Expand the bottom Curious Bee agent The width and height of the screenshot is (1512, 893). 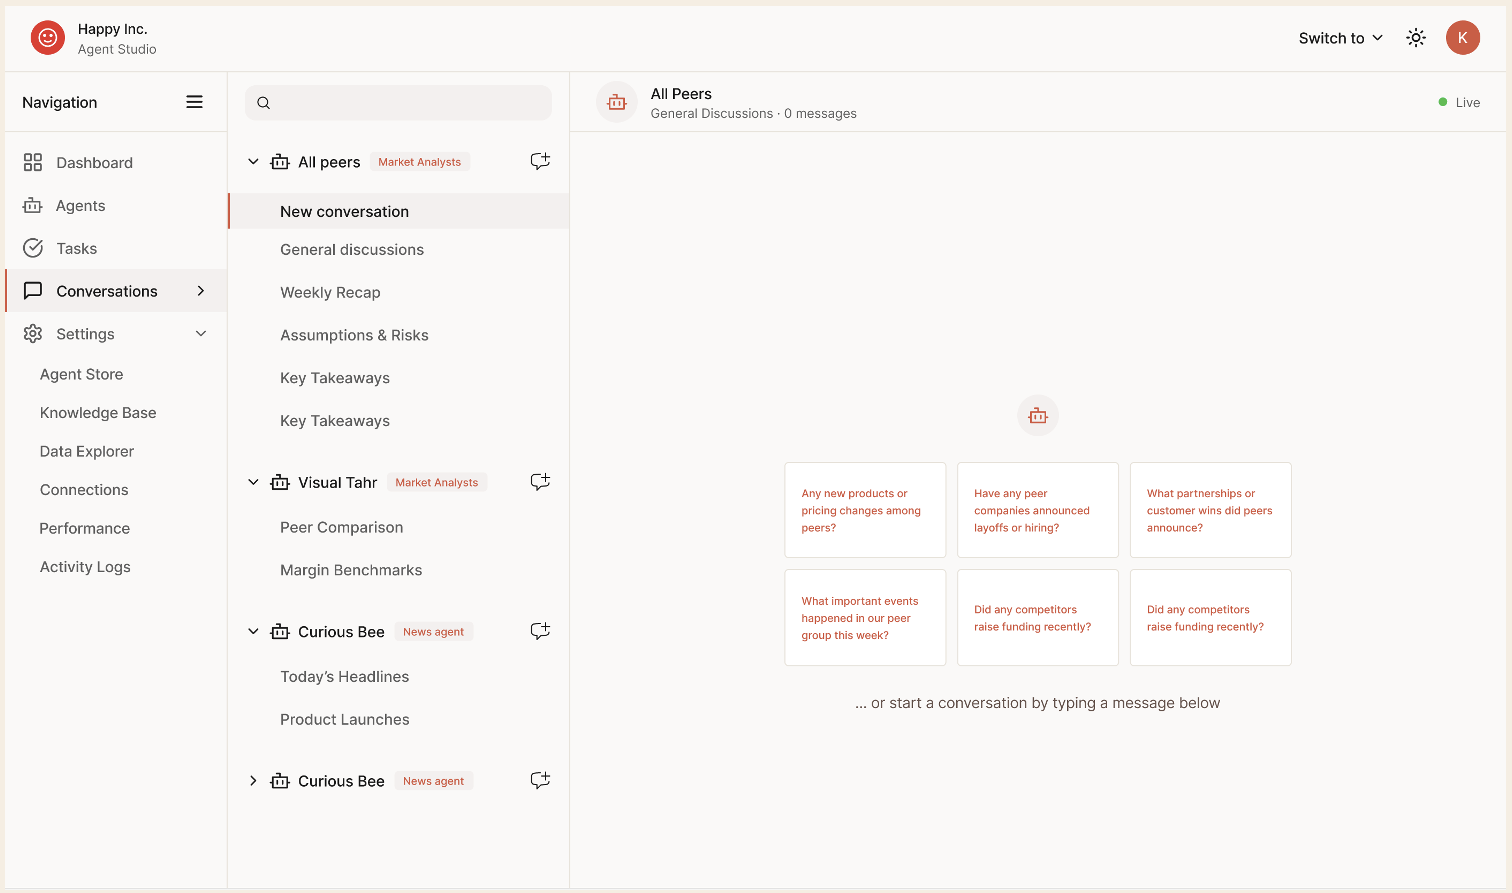pyautogui.click(x=253, y=780)
